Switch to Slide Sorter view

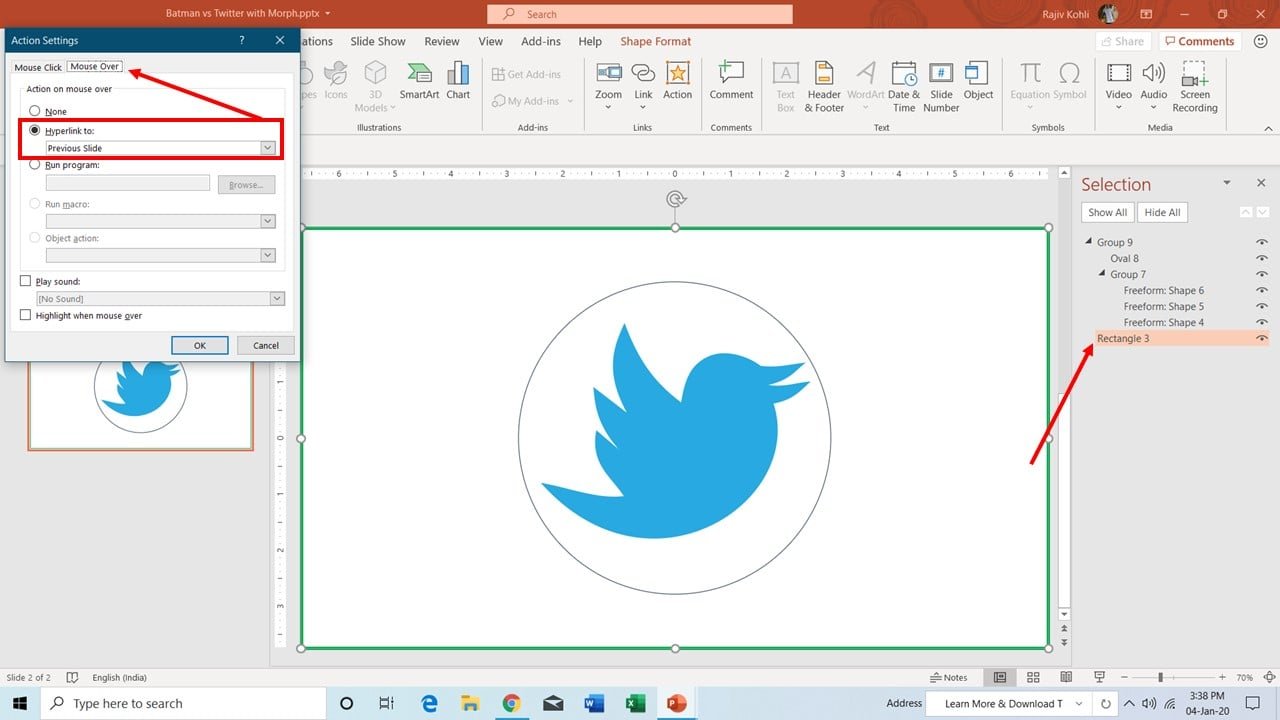(1033, 677)
